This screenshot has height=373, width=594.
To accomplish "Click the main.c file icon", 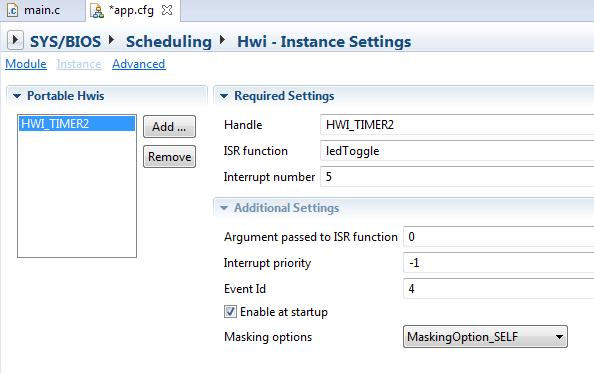I will [12, 10].
